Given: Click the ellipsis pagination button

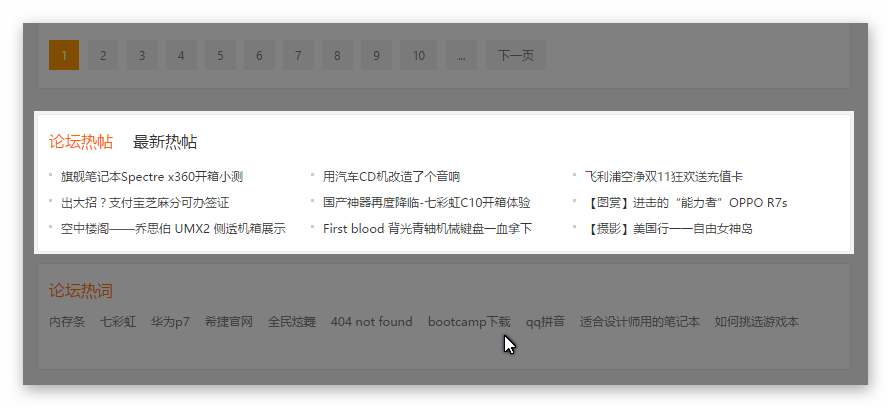Looking at the screenshot, I should coord(461,55).
